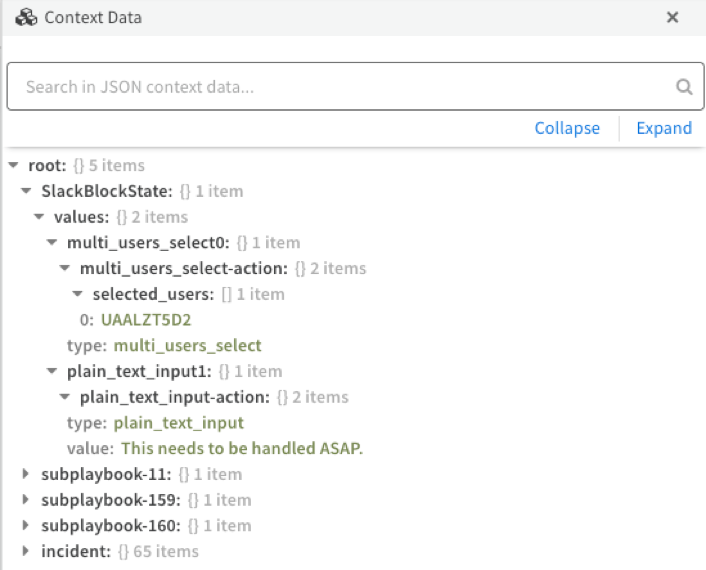This screenshot has width=706, height=570.
Task: Click the search magnifier icon
Action: 684,88
